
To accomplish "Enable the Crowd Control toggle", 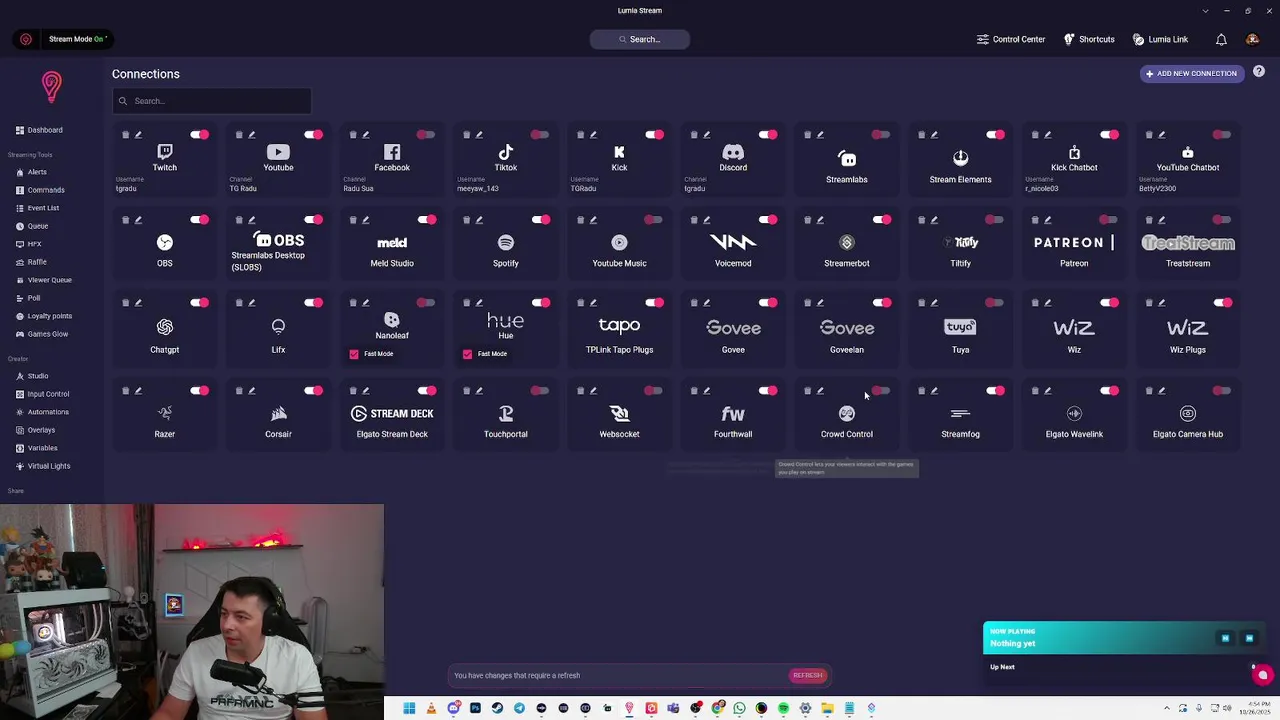I will click(x=881, y=390).
